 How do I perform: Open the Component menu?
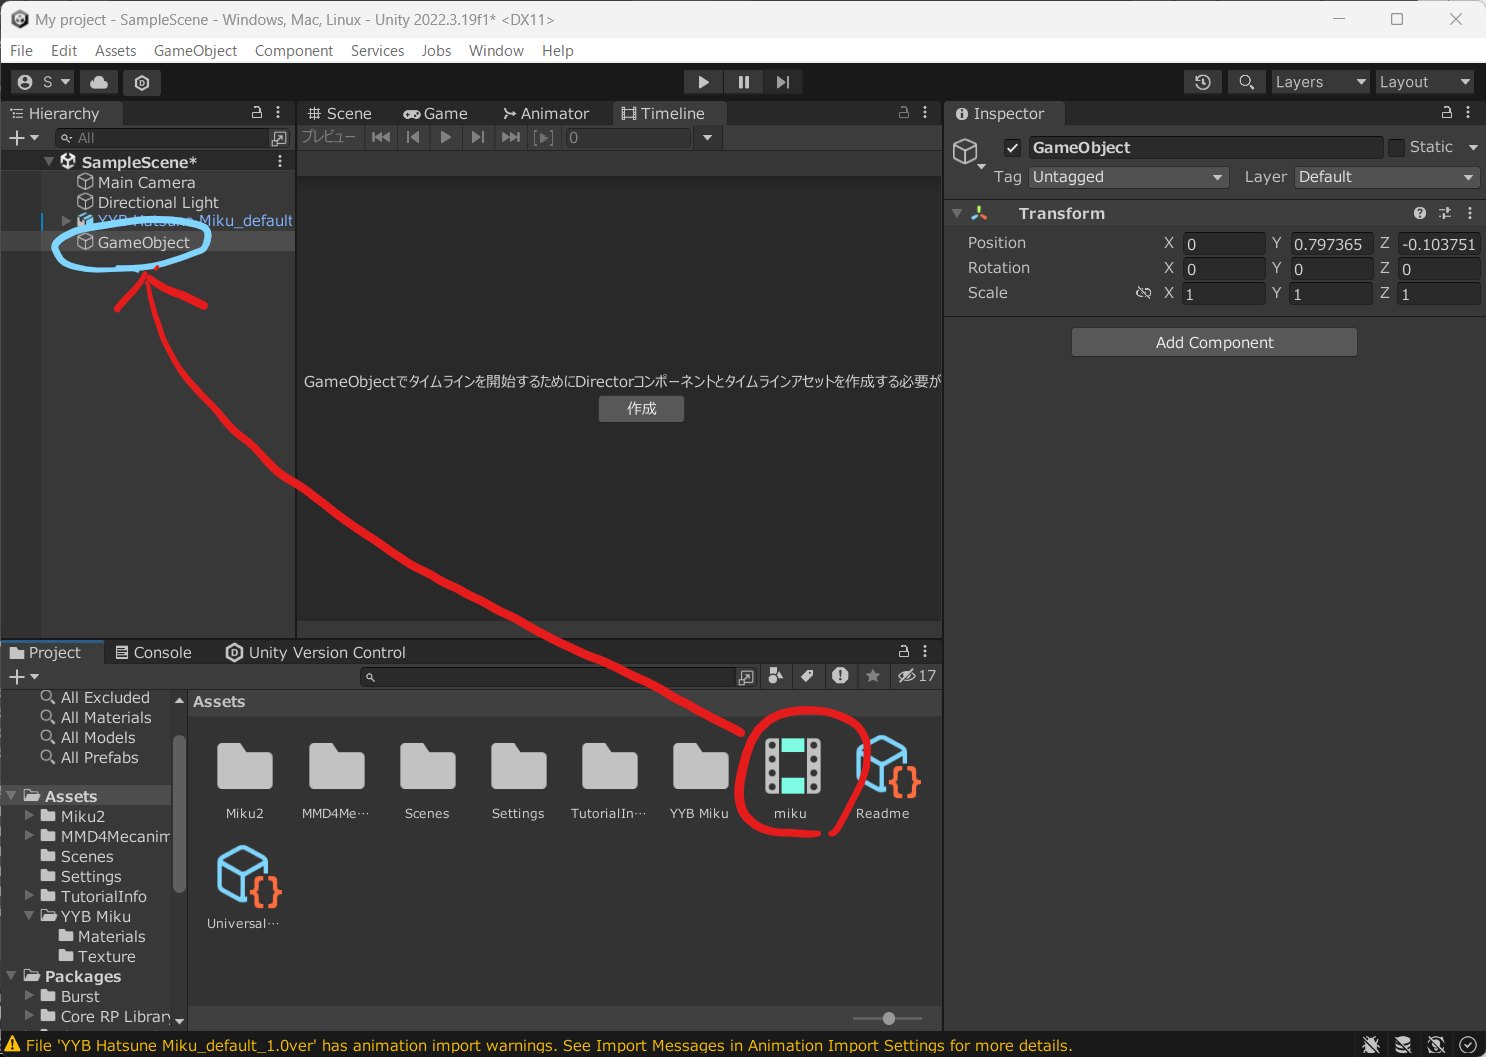(293, 51)
